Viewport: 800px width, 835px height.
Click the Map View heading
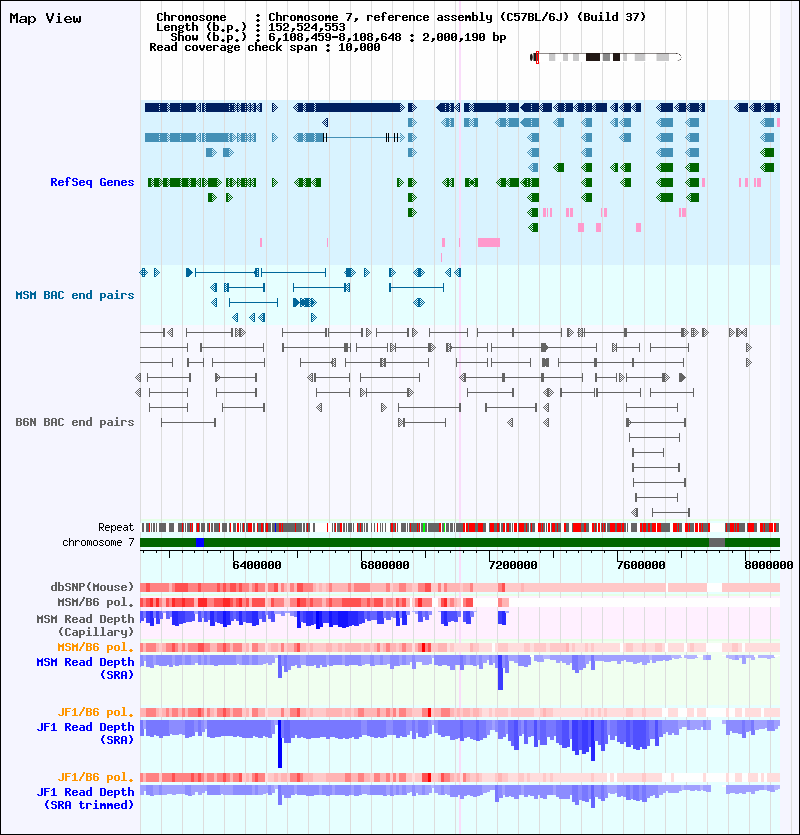[45, 18]
